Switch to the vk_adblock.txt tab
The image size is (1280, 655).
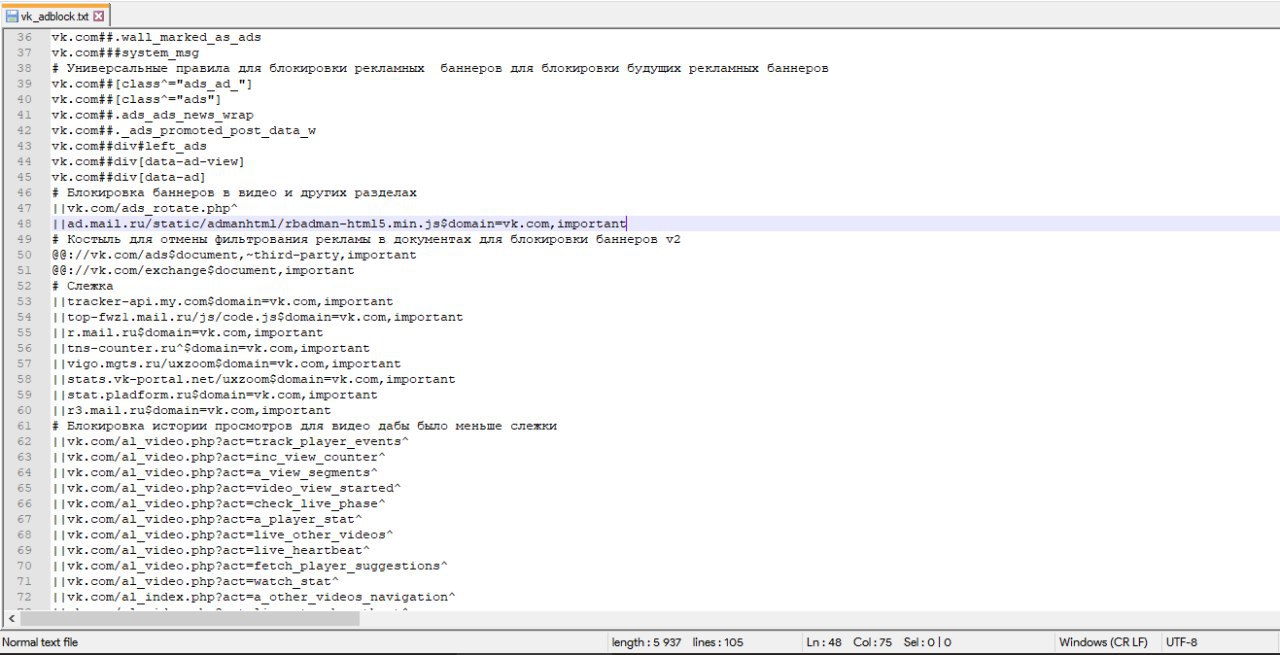click(55, 17)
